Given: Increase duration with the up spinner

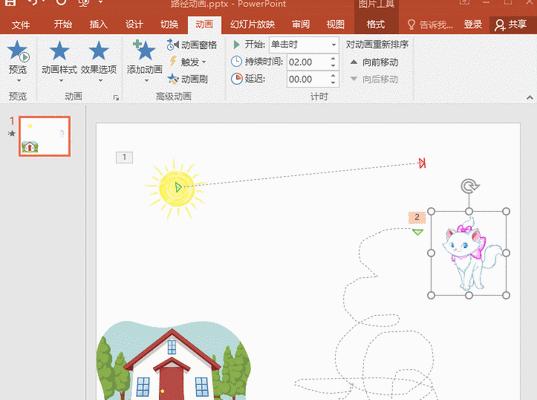Looking at the screenshot, I should point(333,59).
